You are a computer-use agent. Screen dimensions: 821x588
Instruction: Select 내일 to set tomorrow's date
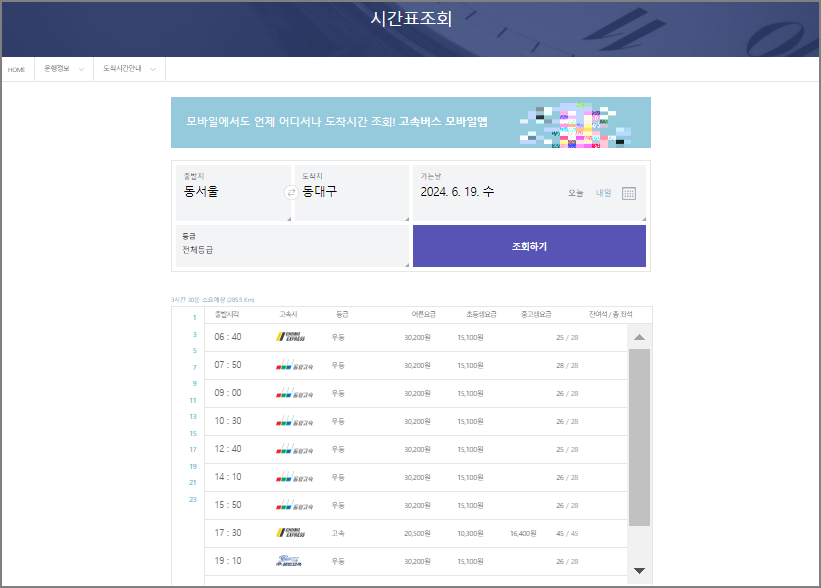point(606,194)
